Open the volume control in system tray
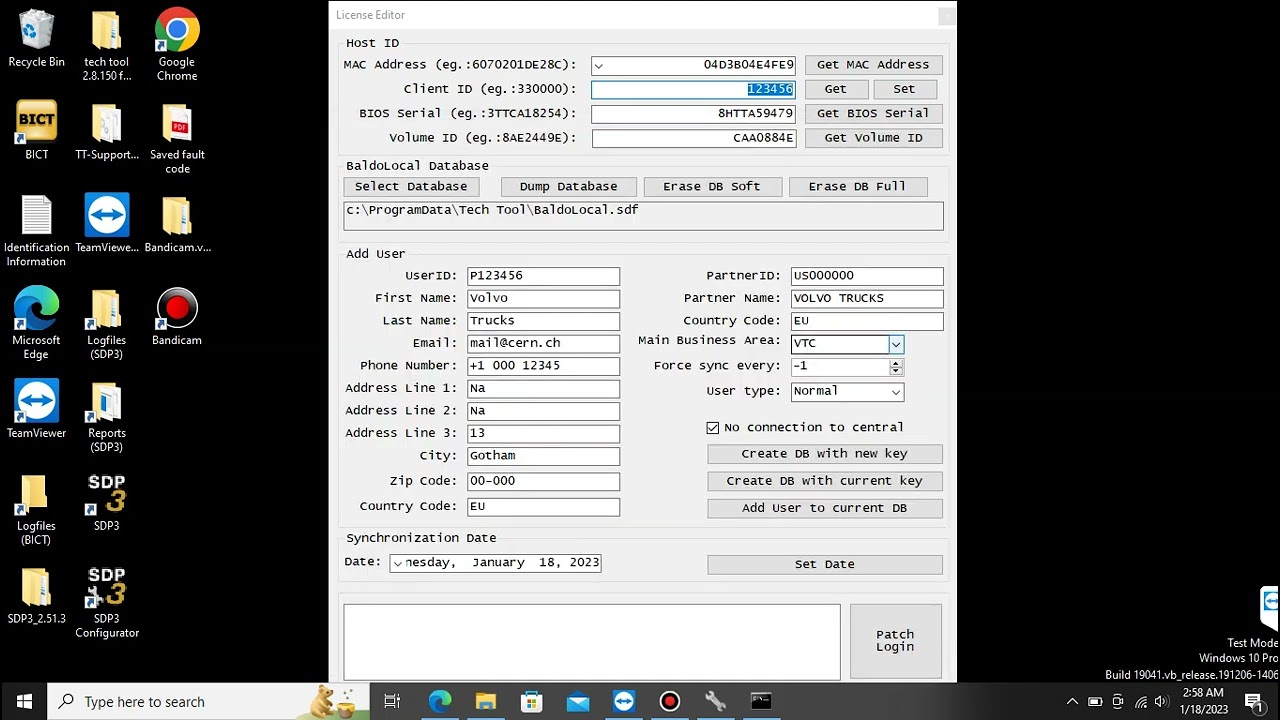The image size is (1280, 720). click(x=1162, y=701)
